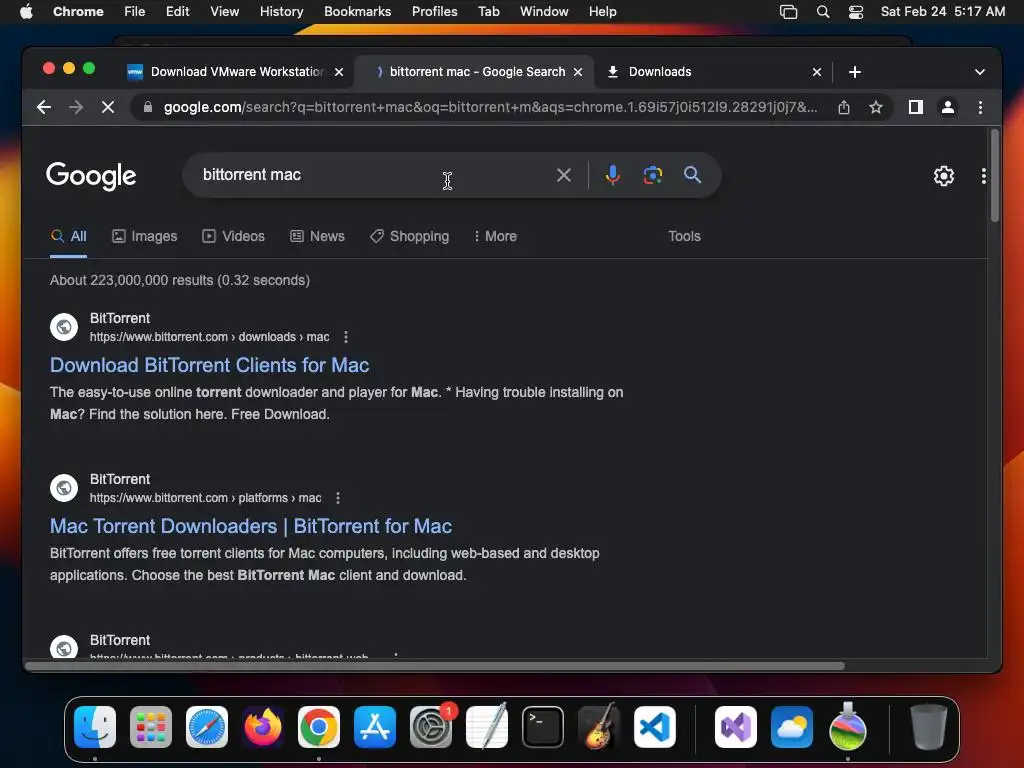Launch Finder from the Dock
The height and width of the screenshot is (768, 1024).
click(95, 727)
